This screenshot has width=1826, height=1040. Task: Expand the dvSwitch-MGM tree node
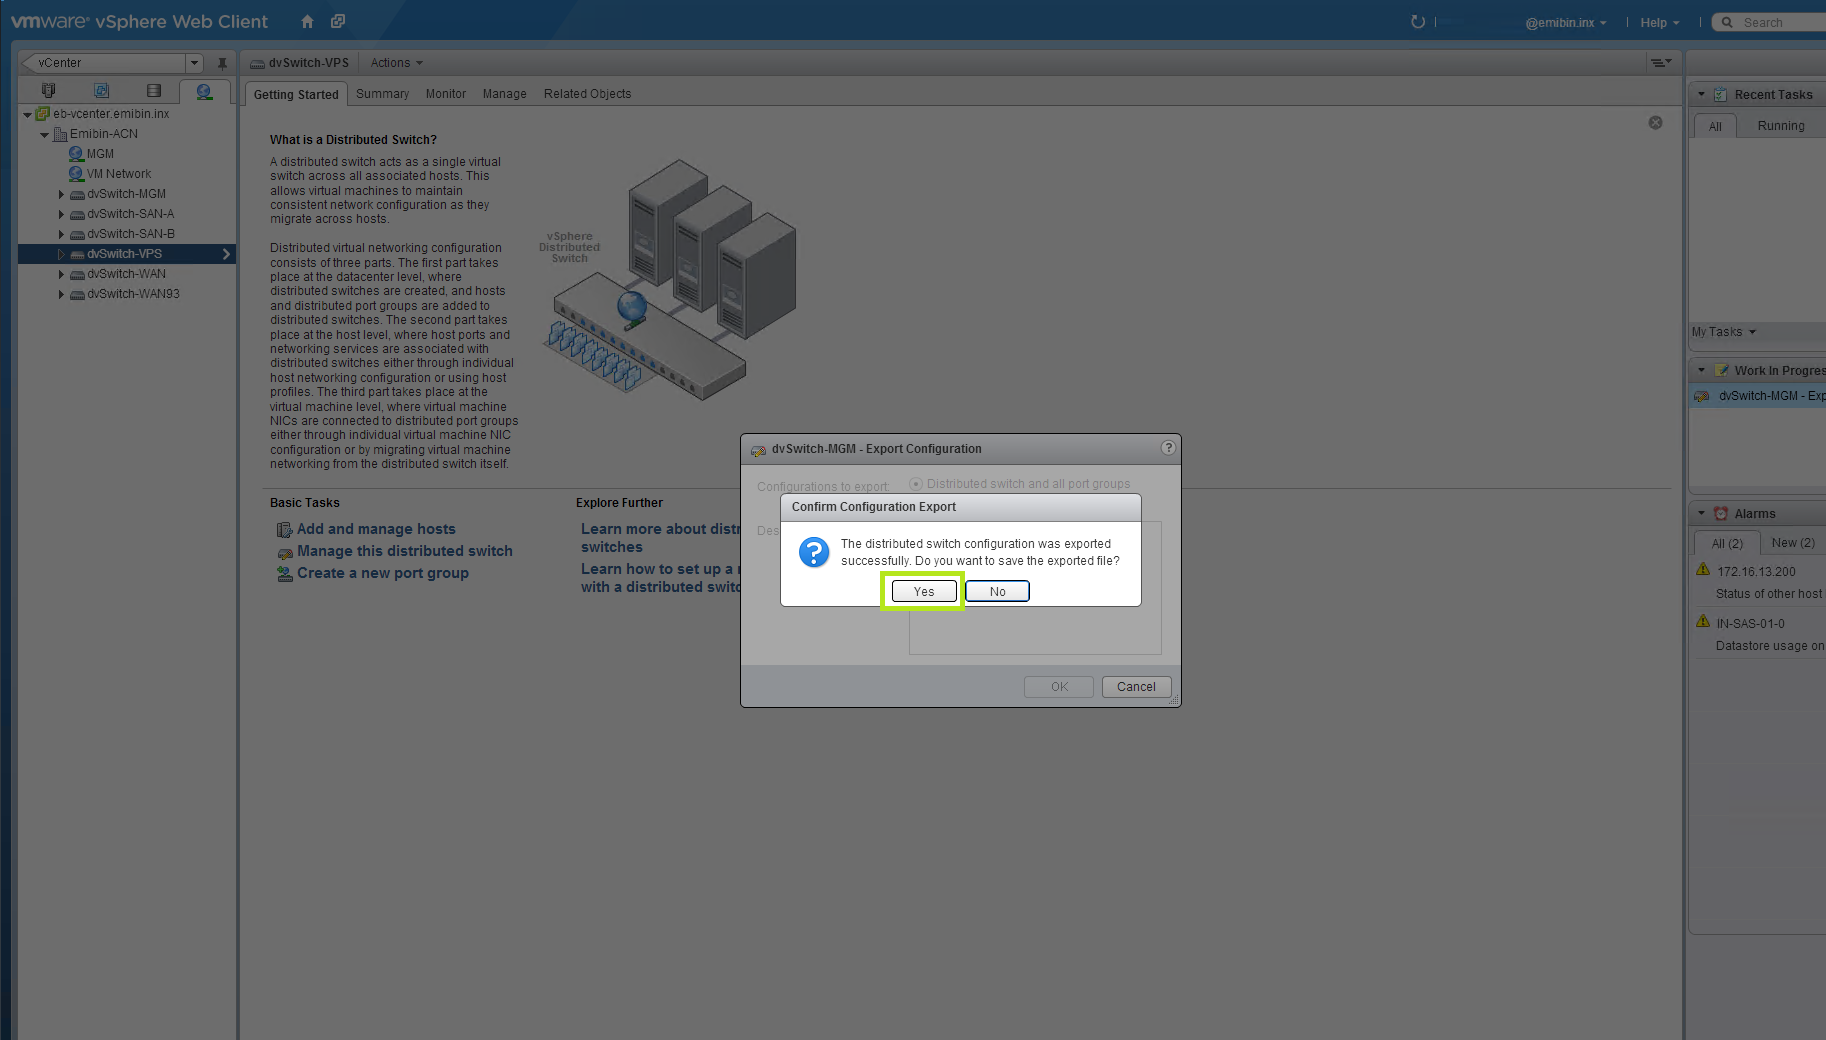coord(61,195)
